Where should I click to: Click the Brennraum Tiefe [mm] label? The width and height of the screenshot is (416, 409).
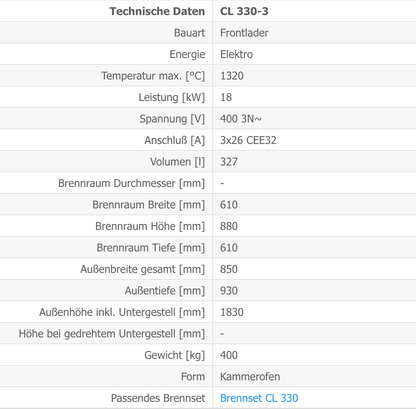(151, 248)
